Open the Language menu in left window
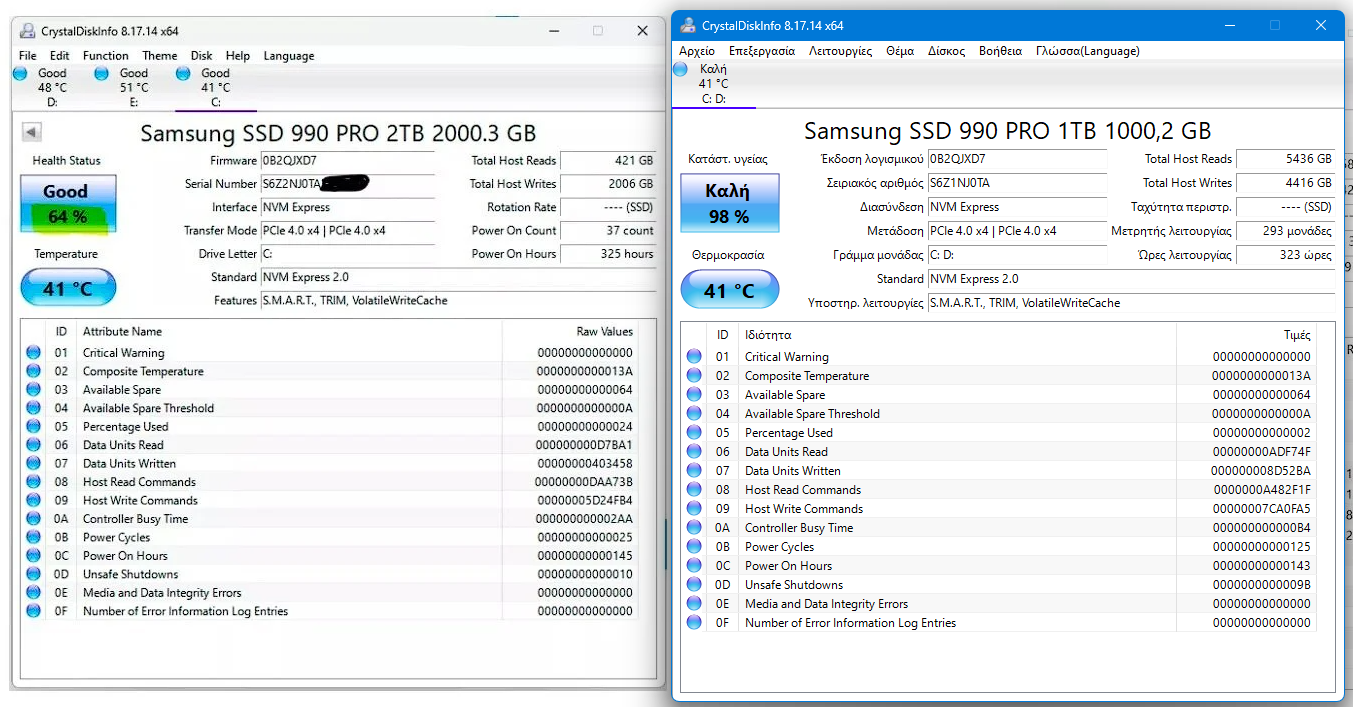Viewport: 1353px width, 707px height. [x=289, y=56]
